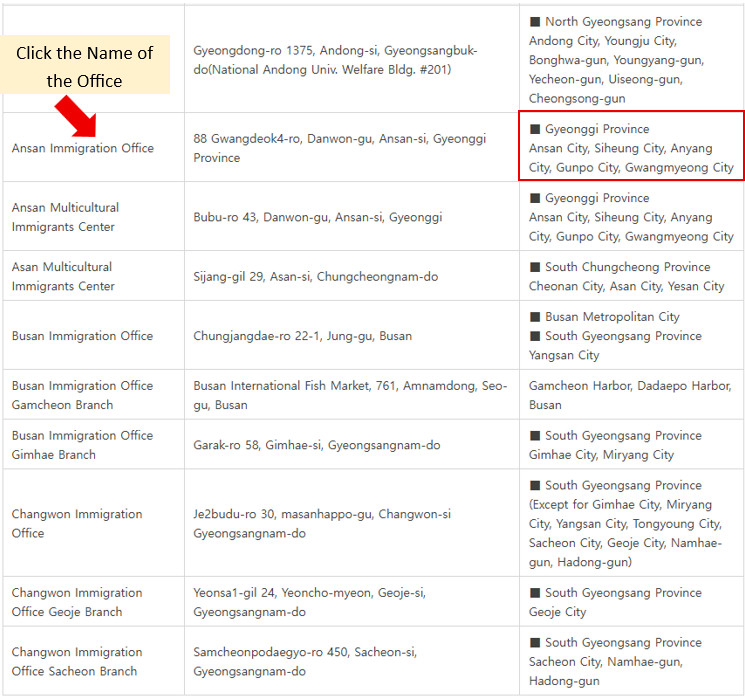Click the Chungjangdae-ro 22-1 Busan address
This screenshot has width=745, height=697.
point(303,336)
